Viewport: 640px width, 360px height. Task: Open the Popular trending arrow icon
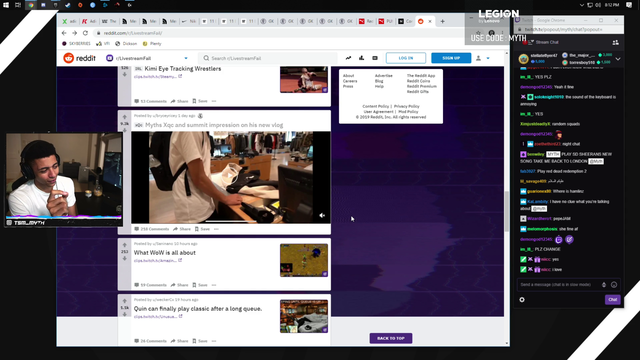click(348, 58)
